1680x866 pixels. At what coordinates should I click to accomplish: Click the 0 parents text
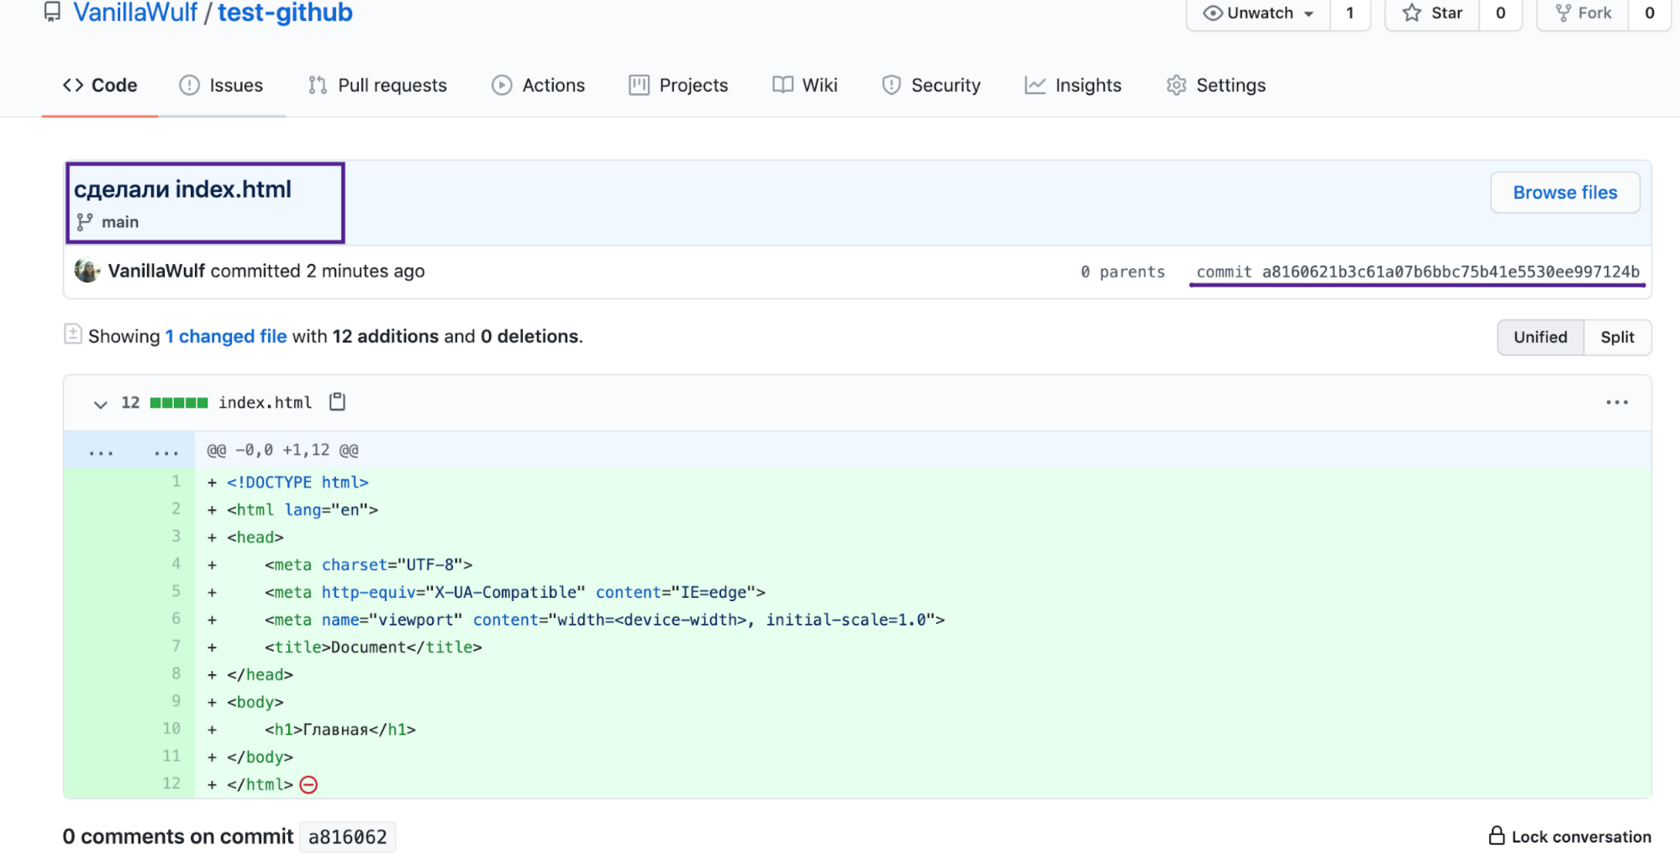coord(1123,272)
